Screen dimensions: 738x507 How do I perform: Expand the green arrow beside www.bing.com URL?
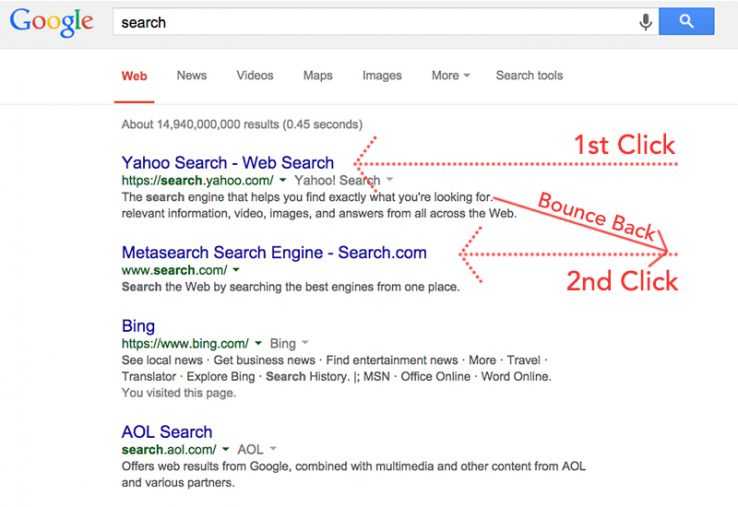[260, 344]
